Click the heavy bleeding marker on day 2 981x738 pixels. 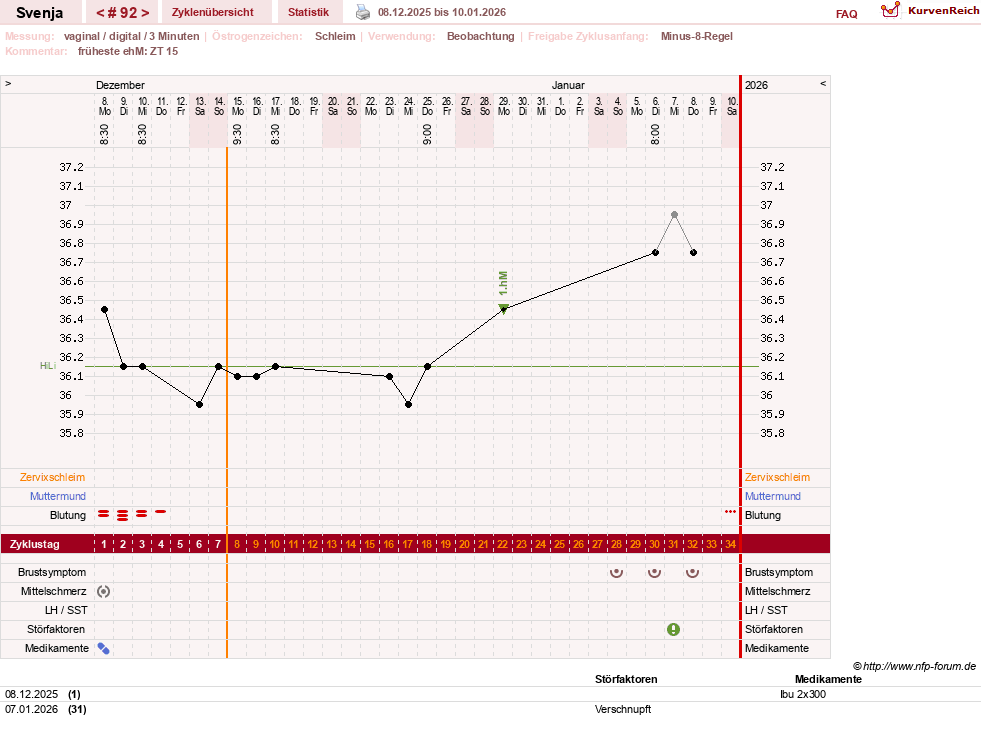click(123, 515)
